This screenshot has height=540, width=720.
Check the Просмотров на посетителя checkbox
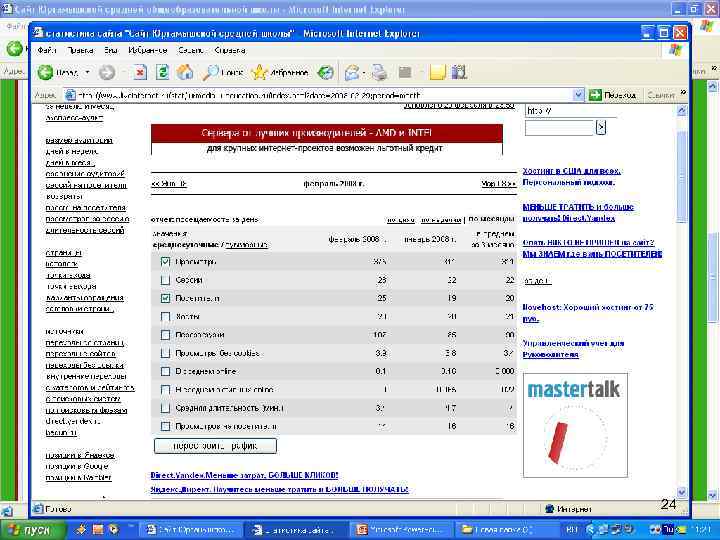[x=165, y=426]
